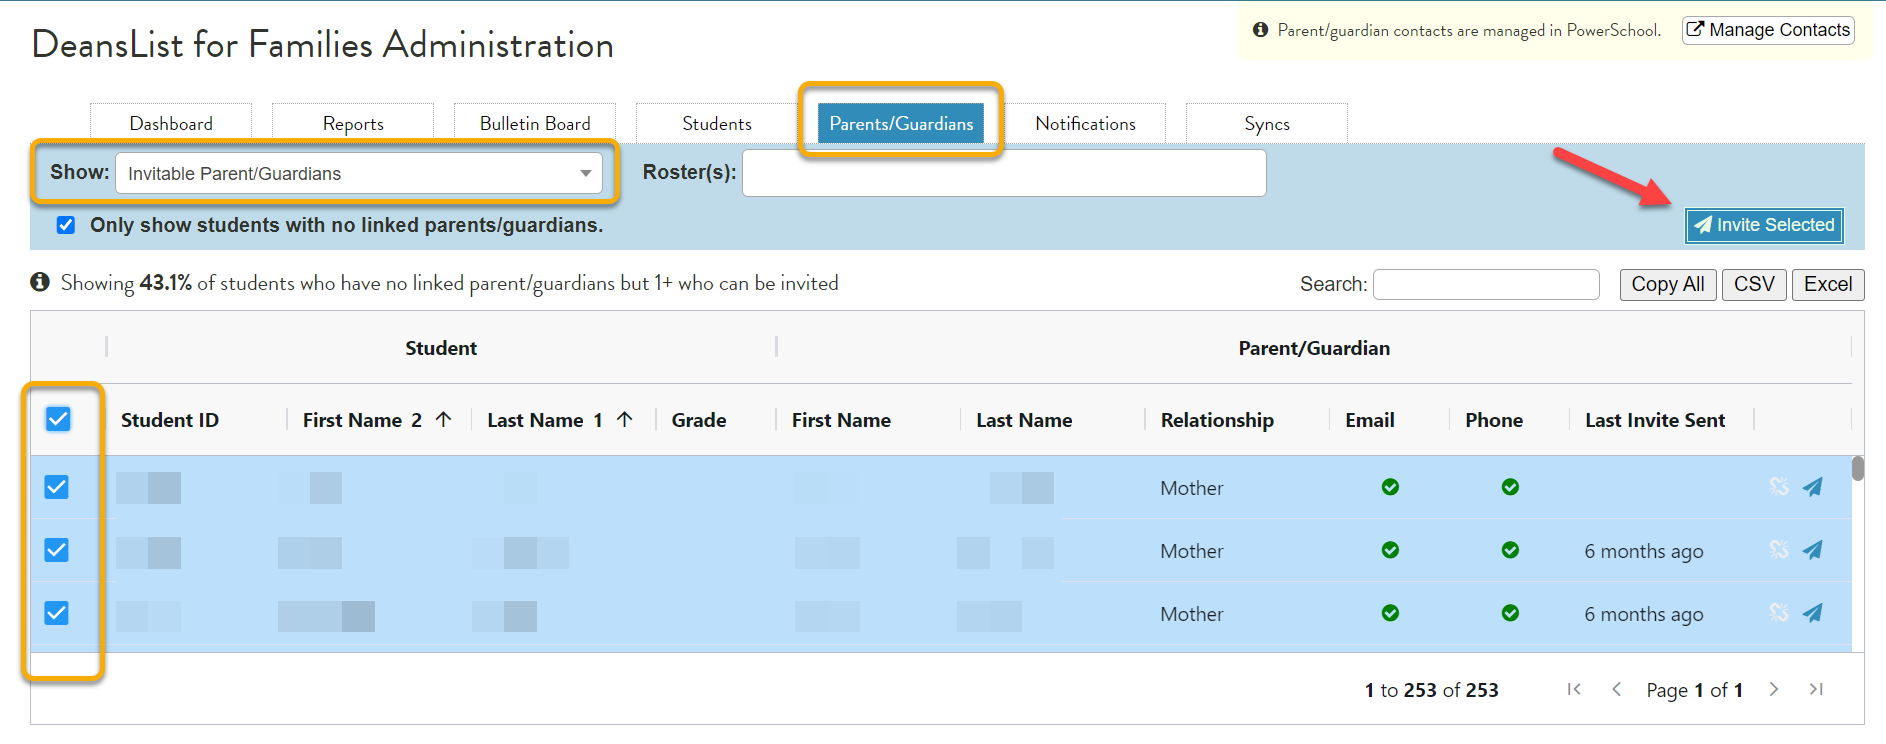Export the table with the CSV button
1886x744 pixels.
[x=1754, y=284]
